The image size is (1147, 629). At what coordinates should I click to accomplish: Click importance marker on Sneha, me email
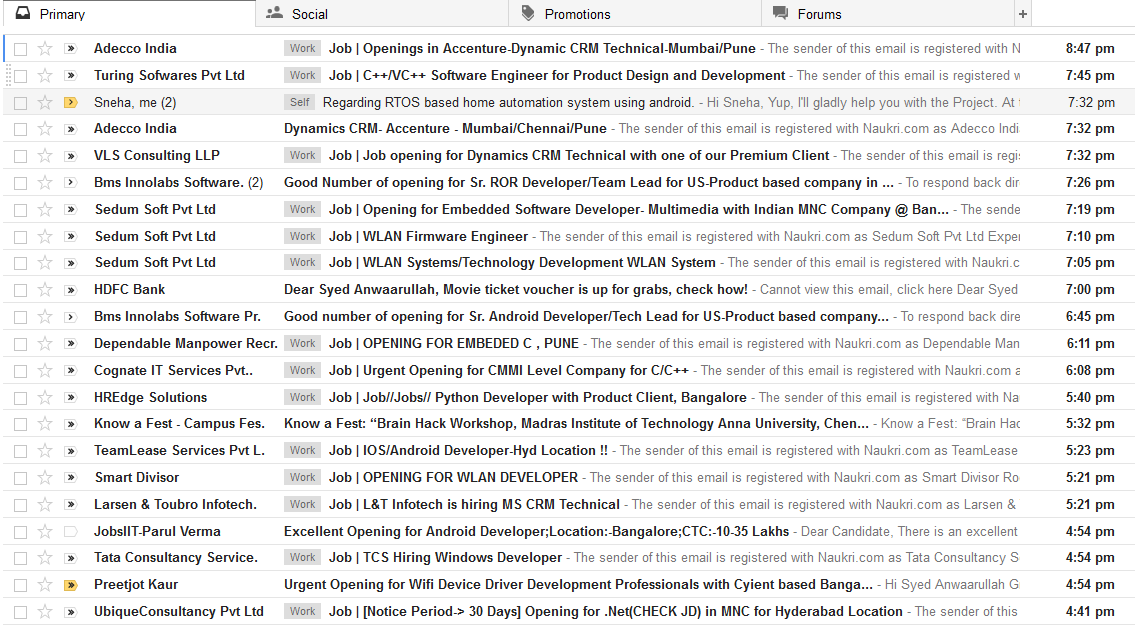pos(70,102)
